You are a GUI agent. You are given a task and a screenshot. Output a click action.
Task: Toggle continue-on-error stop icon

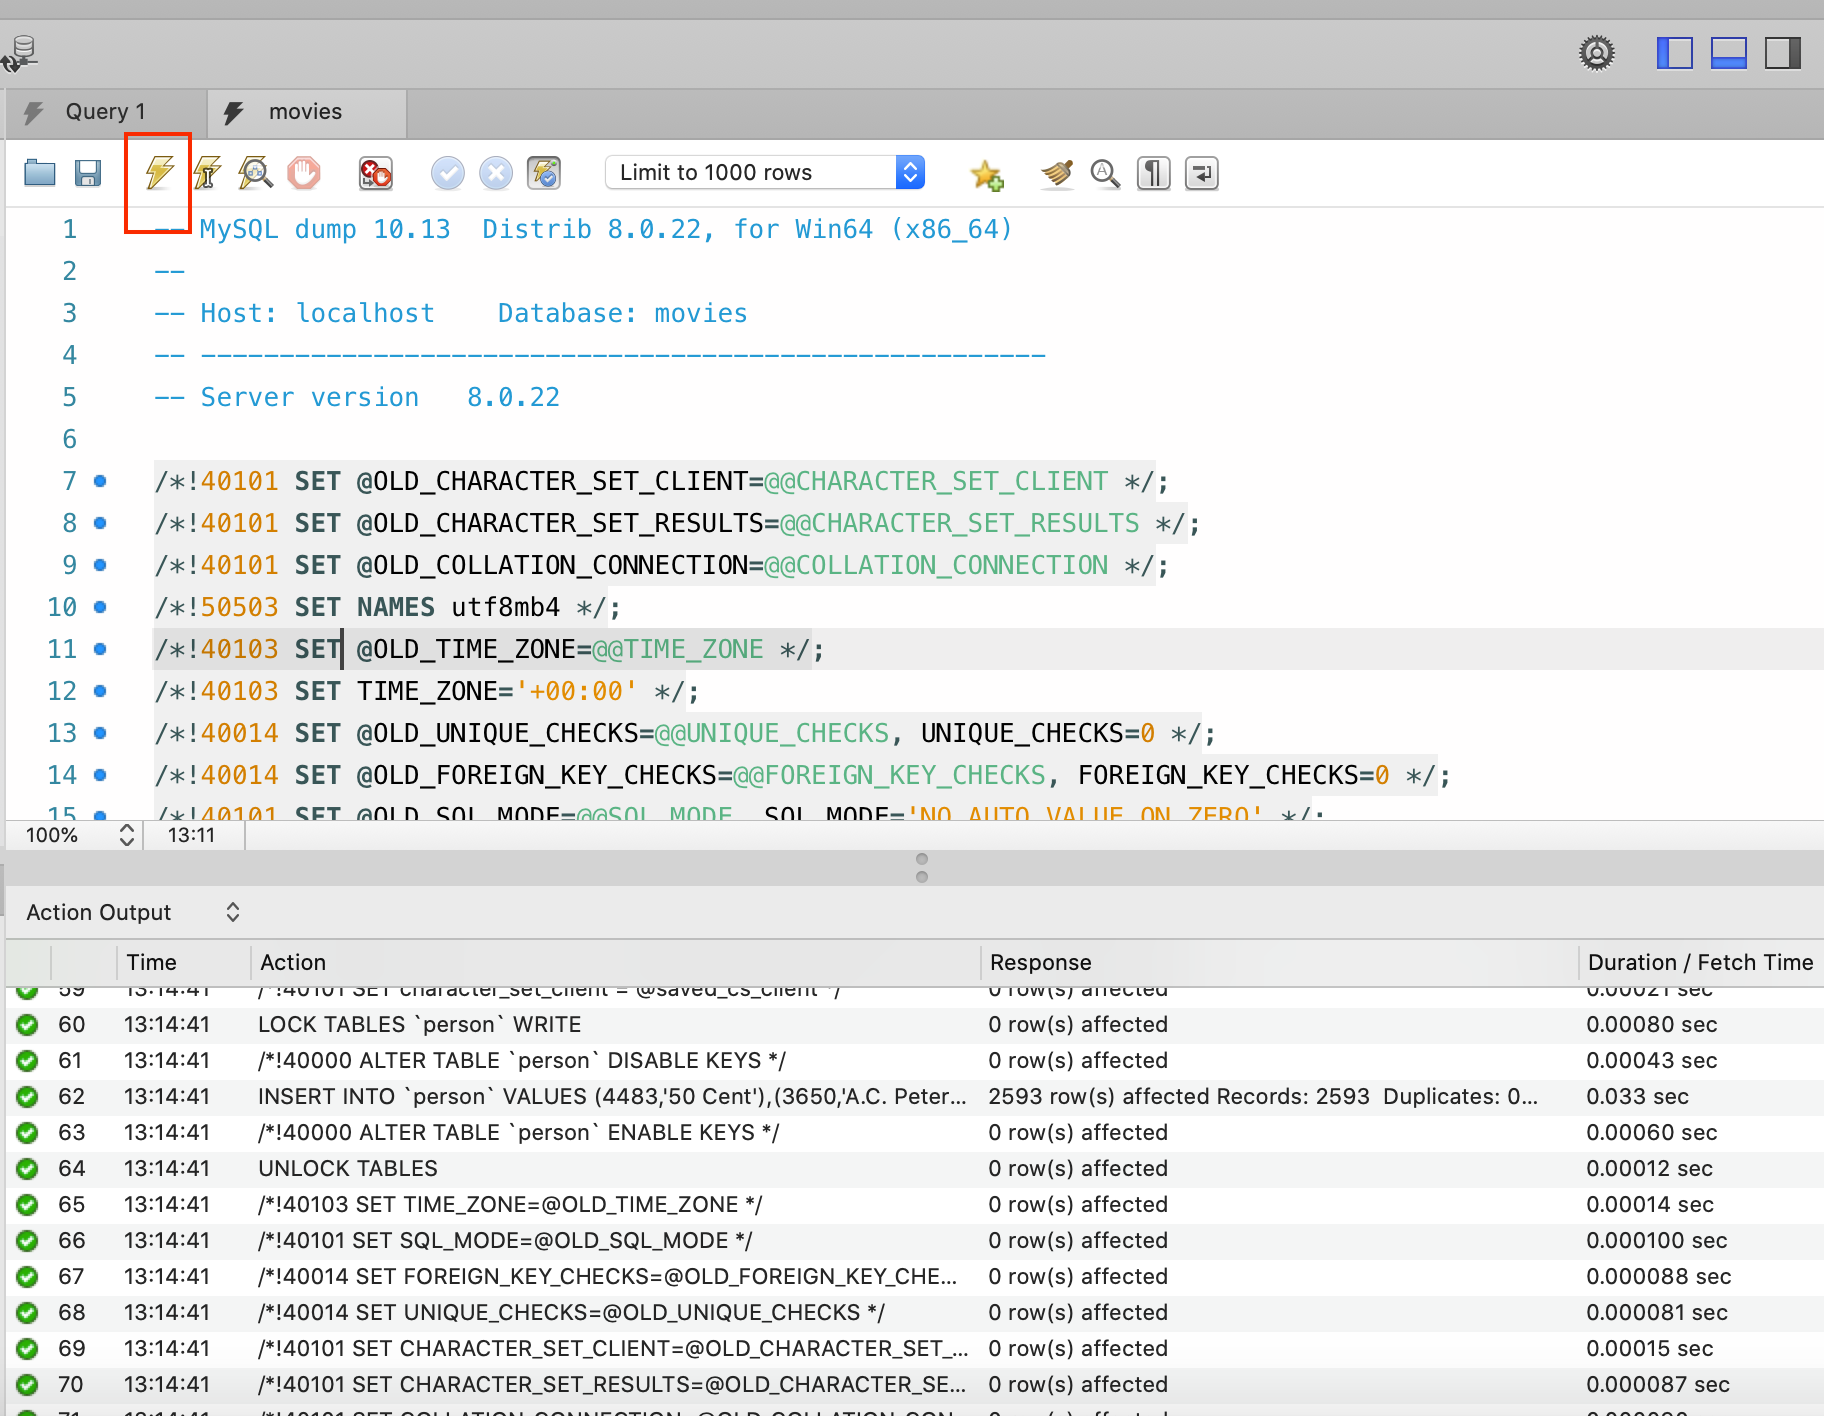[376, 173]
